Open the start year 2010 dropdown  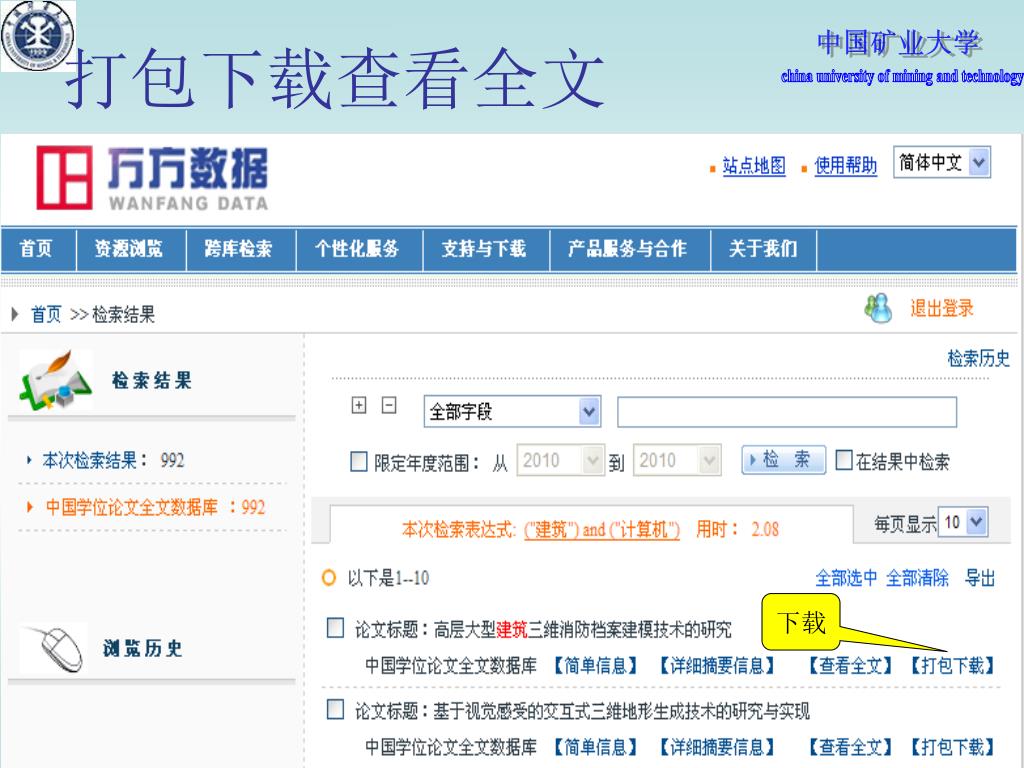coord(560,460)
